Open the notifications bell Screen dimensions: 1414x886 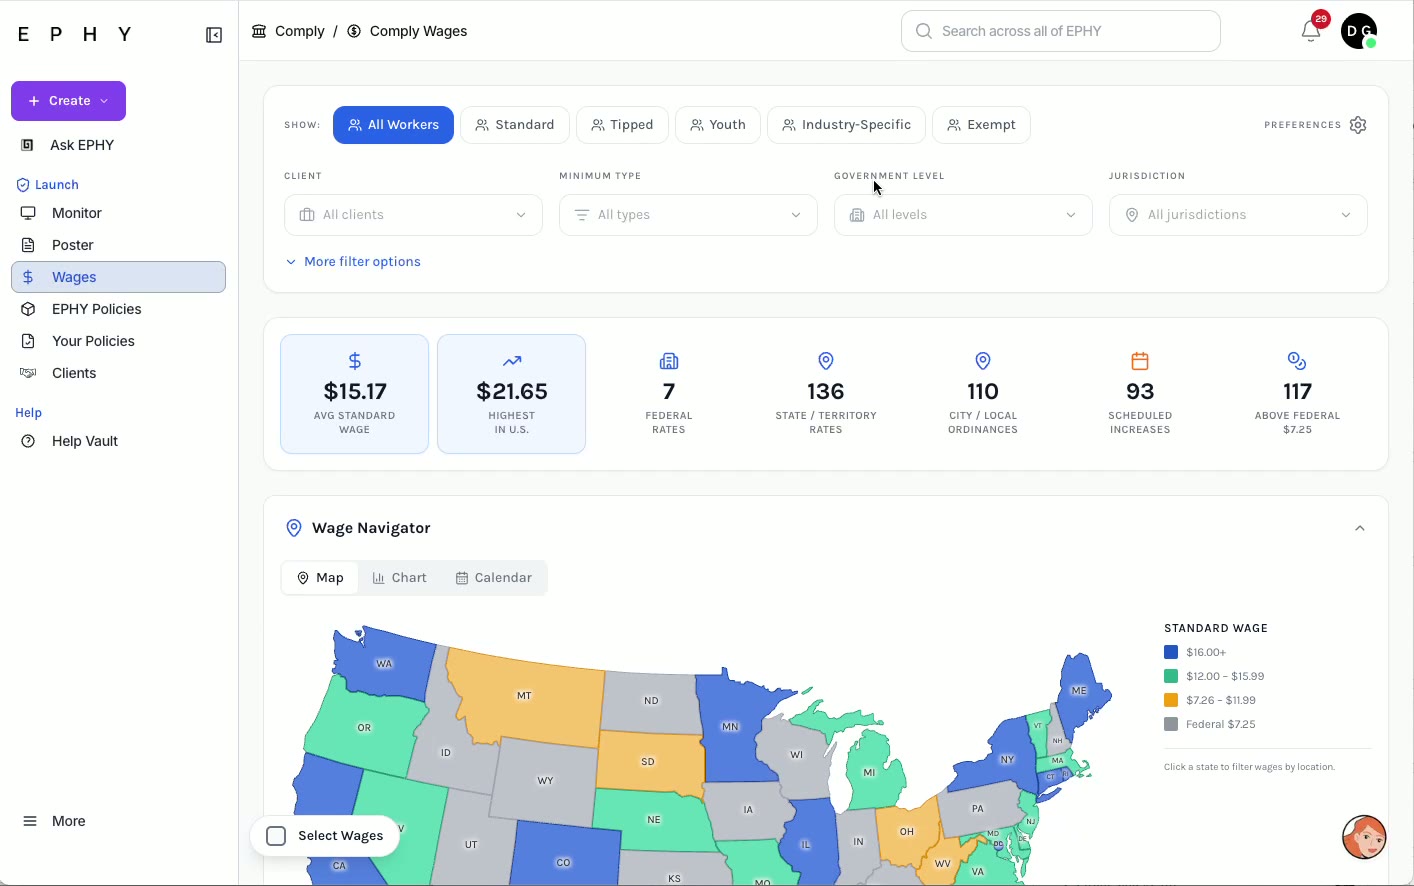[x=1311, y=31]
